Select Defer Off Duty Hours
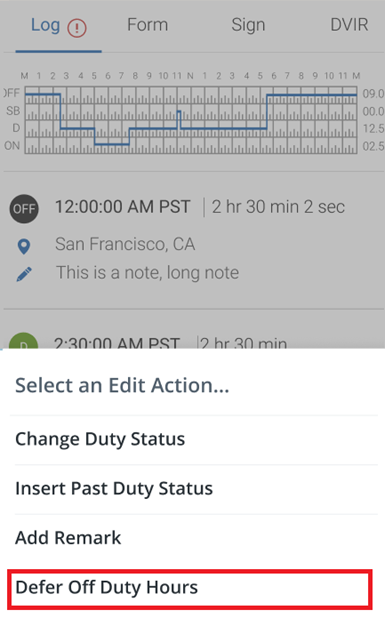Image resolution: width=385 pixels, height=625 pixels. click(x=190, y=589)
